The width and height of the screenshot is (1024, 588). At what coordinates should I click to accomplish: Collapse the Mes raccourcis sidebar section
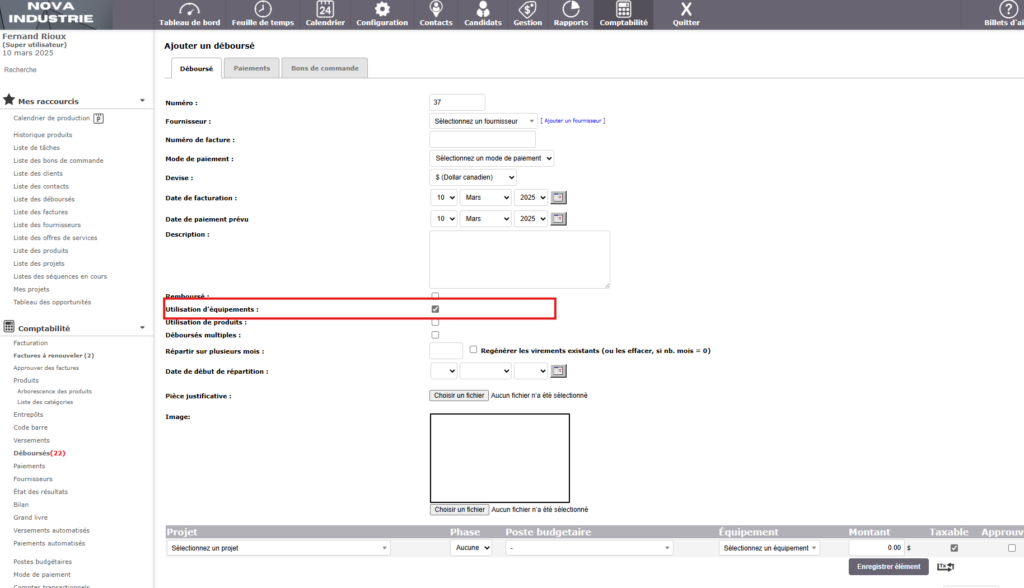pos(142,101)
